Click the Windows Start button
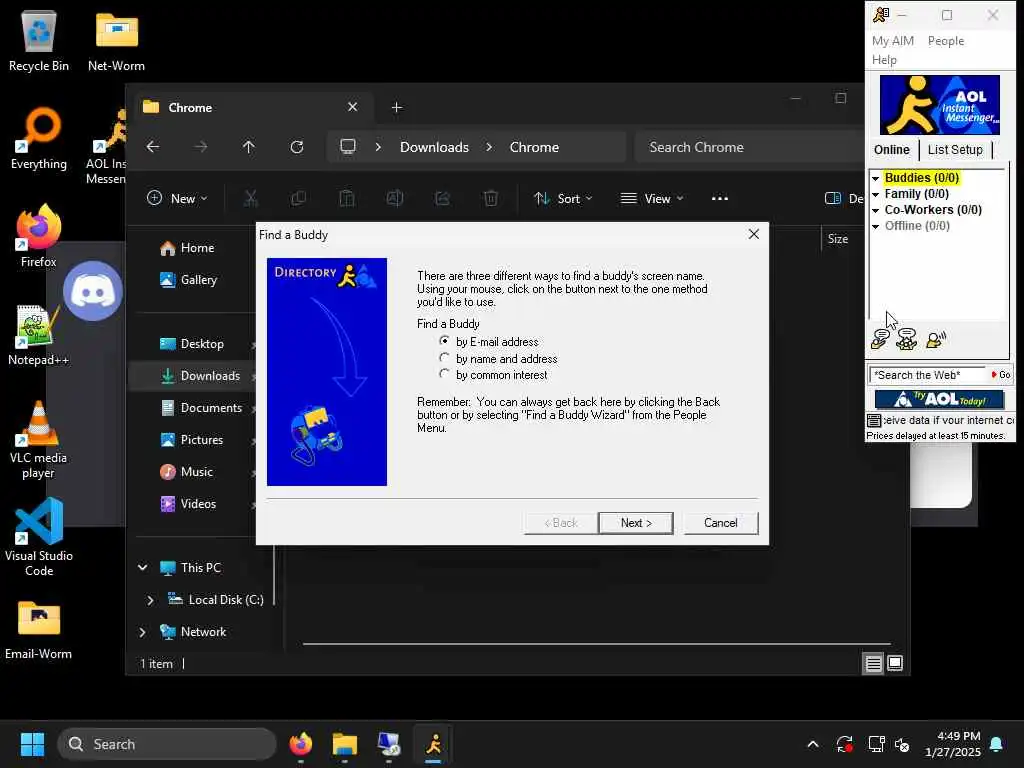Screen dimensions: 1024x768 coord(32,744)
